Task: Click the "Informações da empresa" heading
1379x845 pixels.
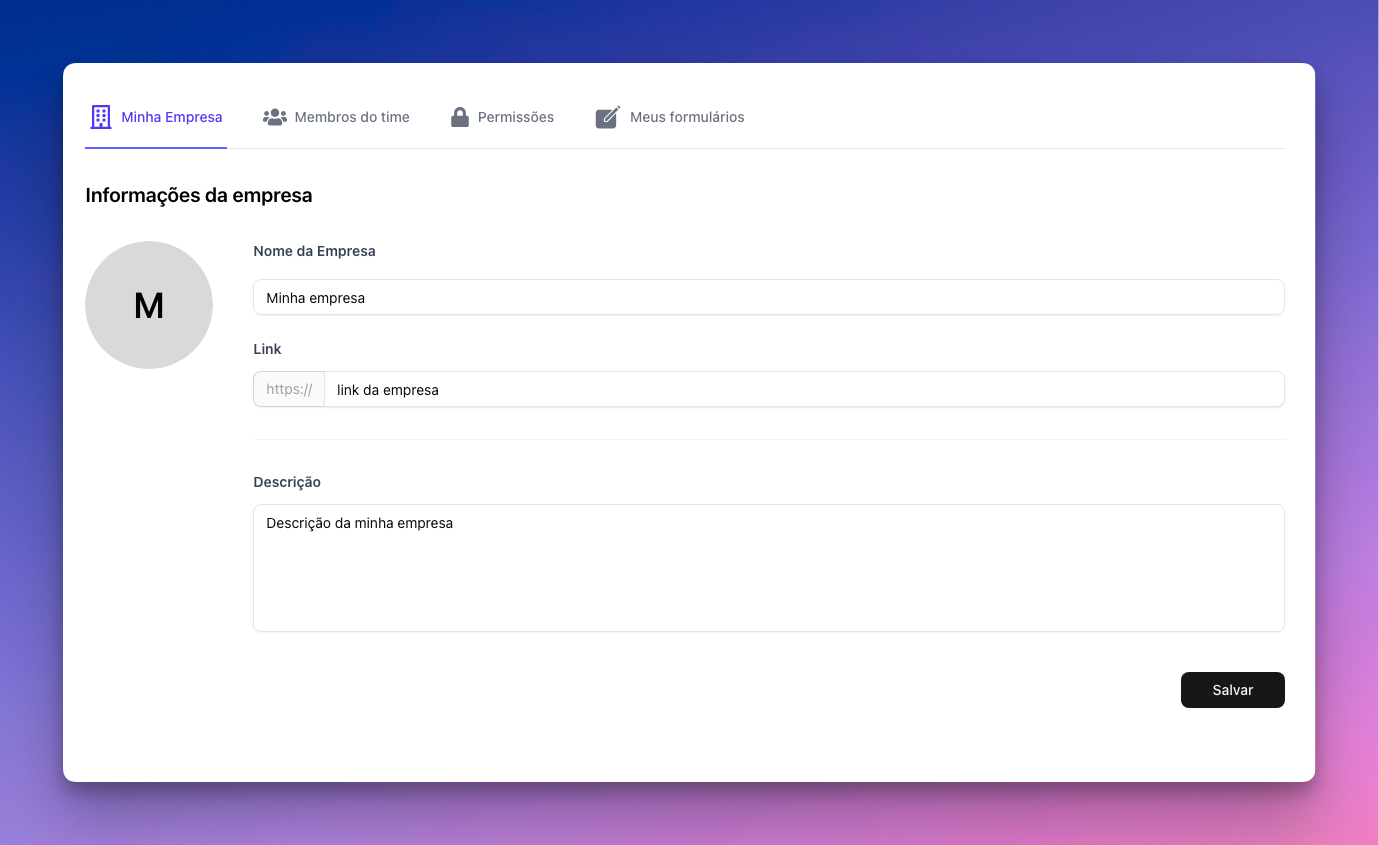Action: click(199, 195)
